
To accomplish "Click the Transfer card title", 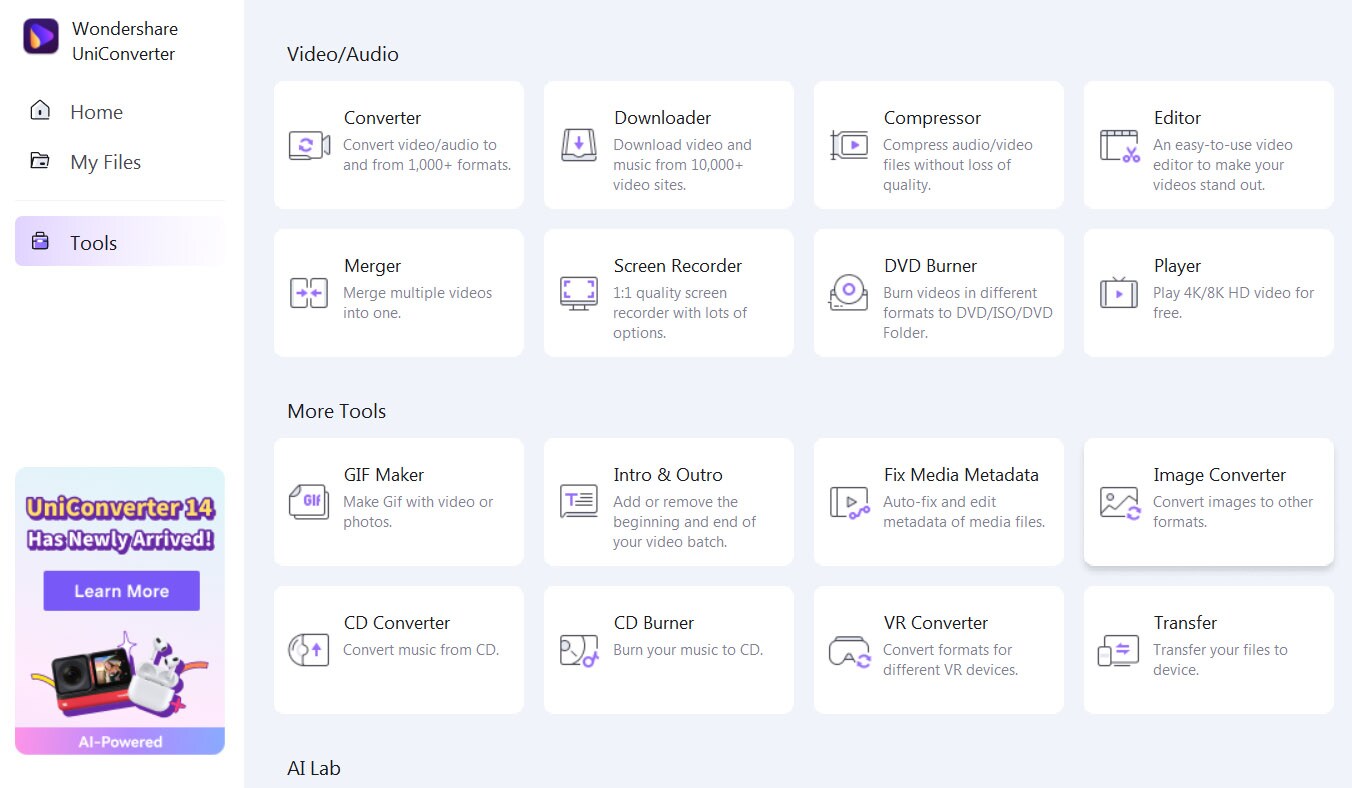I will (x=1185, y=623).
